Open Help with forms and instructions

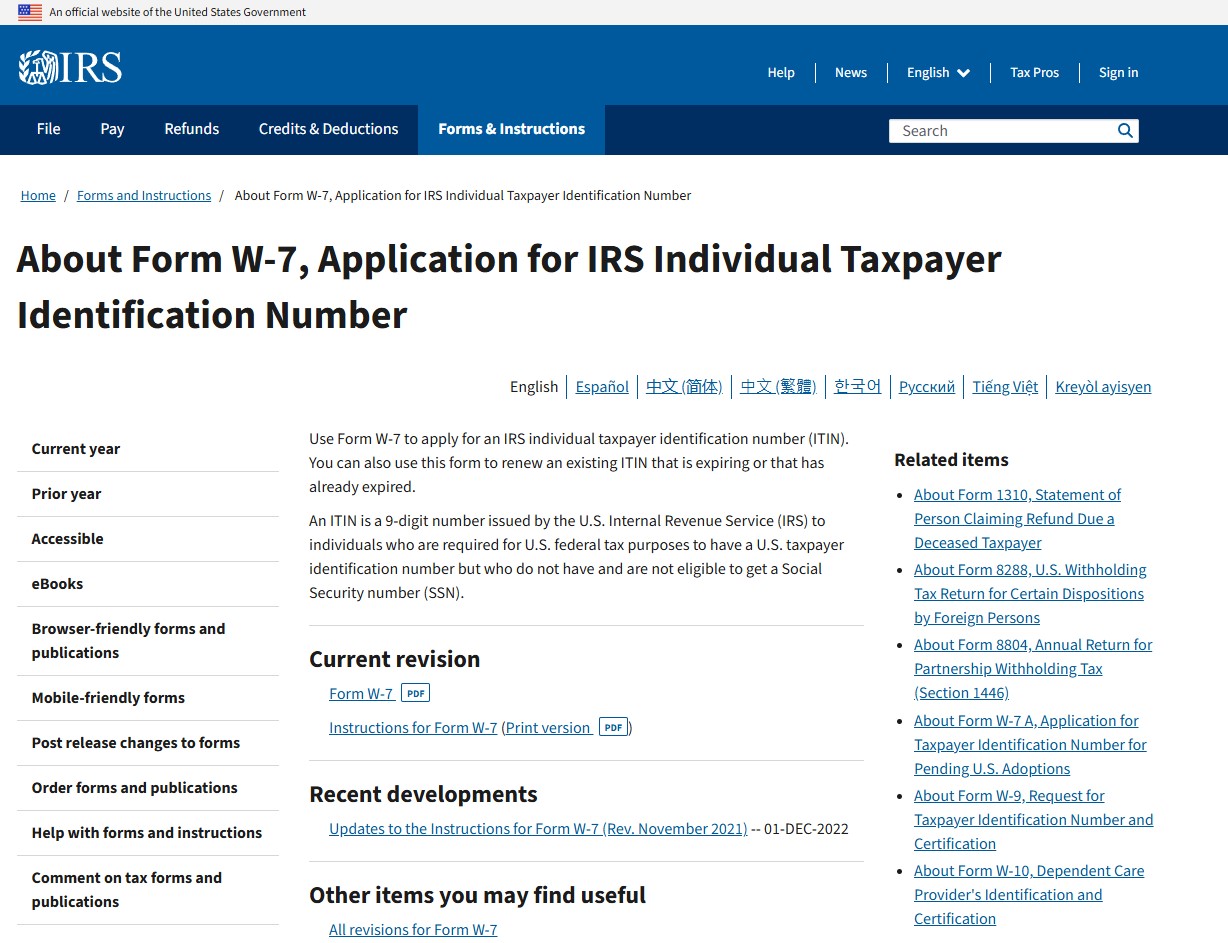point(148,833)
